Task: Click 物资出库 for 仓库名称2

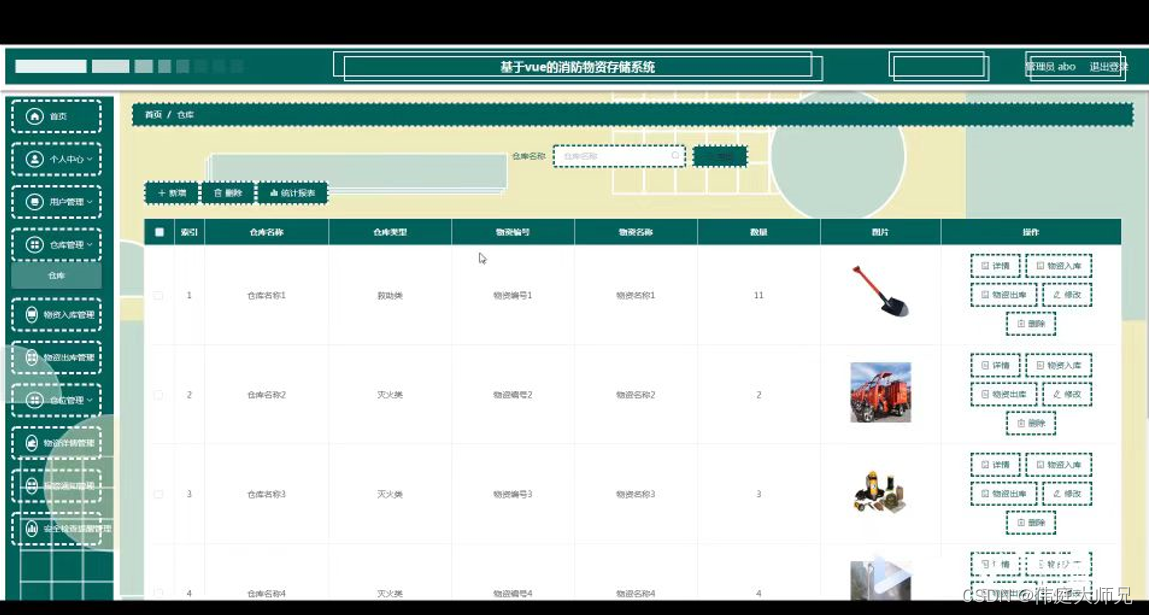Action: point(1004,394)
